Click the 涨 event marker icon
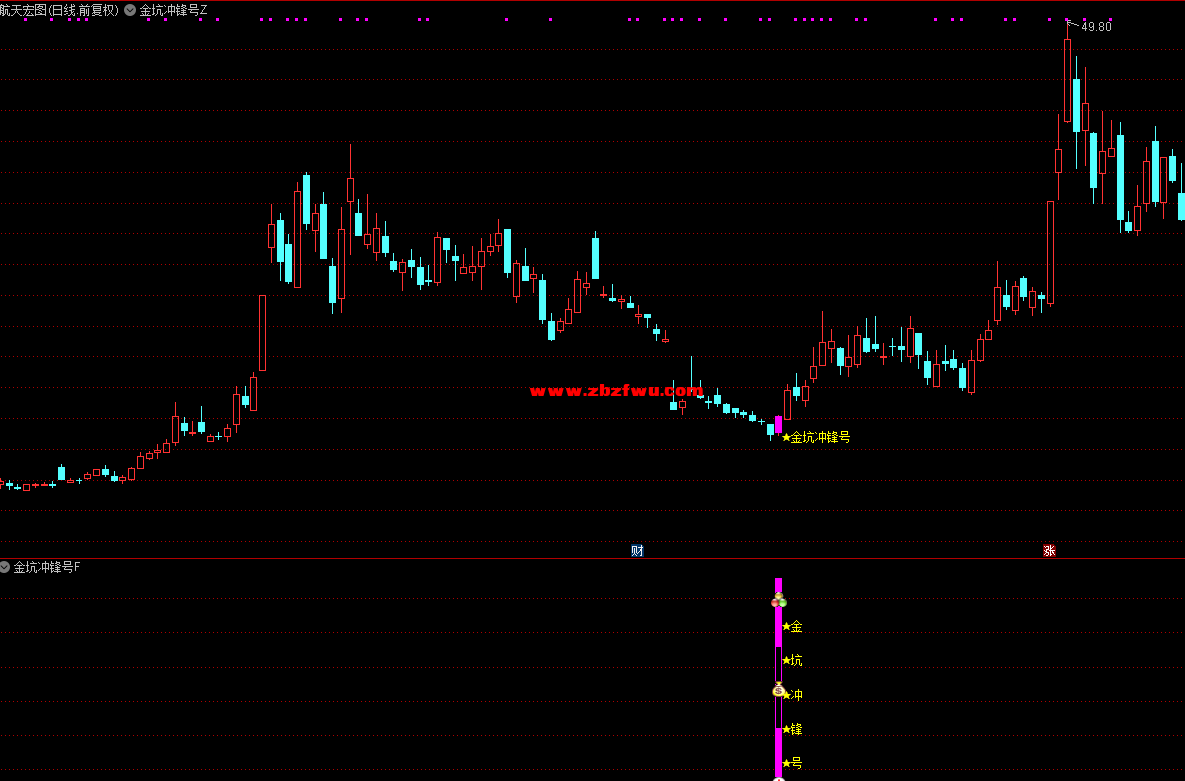Image resolution: width=1185 pixels, height=781 pixels. [x=1049, y=550]
